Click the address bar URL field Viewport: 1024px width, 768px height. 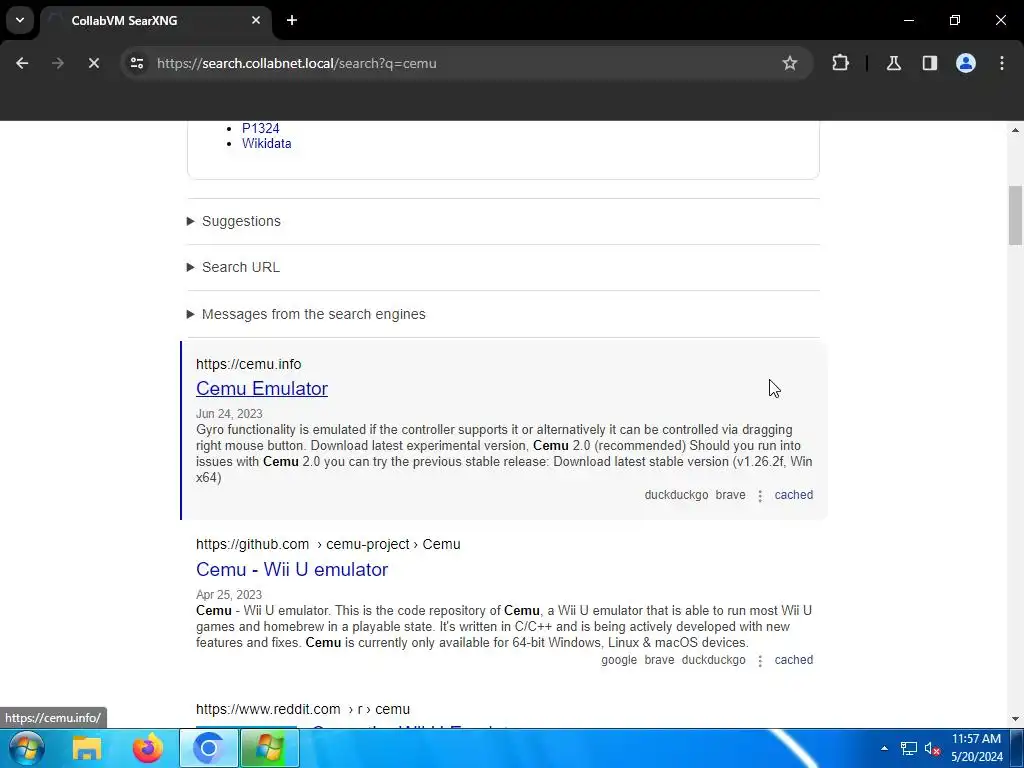457,63
